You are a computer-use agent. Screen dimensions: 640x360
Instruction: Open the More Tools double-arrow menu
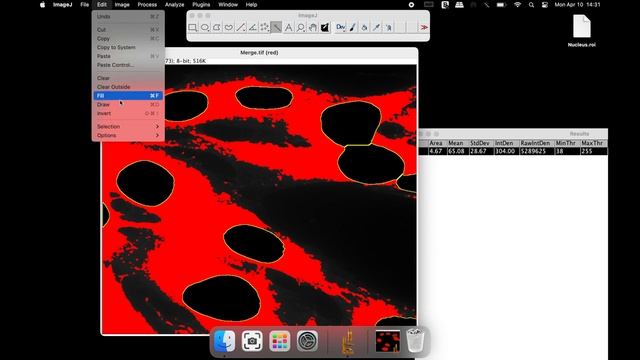pos(424,27)
